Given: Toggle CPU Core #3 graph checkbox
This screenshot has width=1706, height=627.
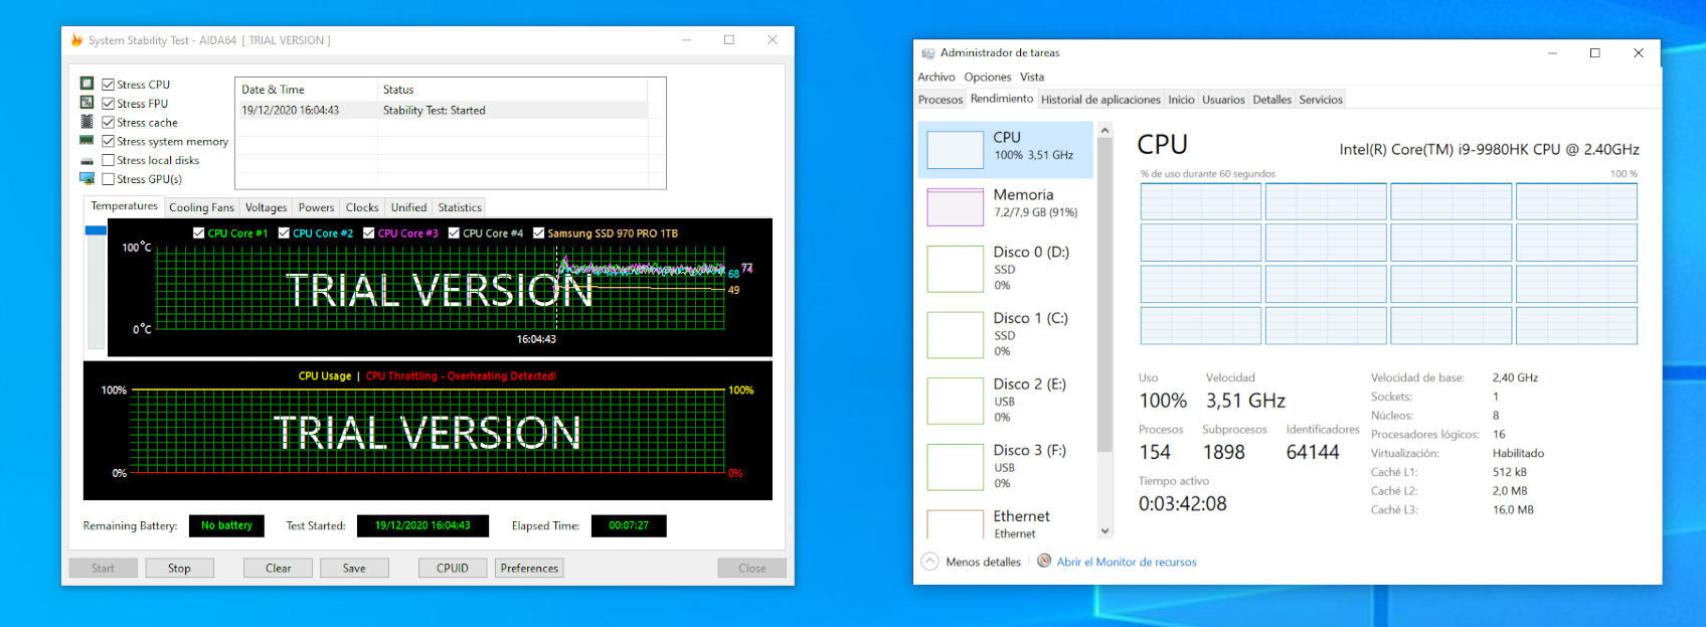Looking at the screenshot, I should (369, 233).
